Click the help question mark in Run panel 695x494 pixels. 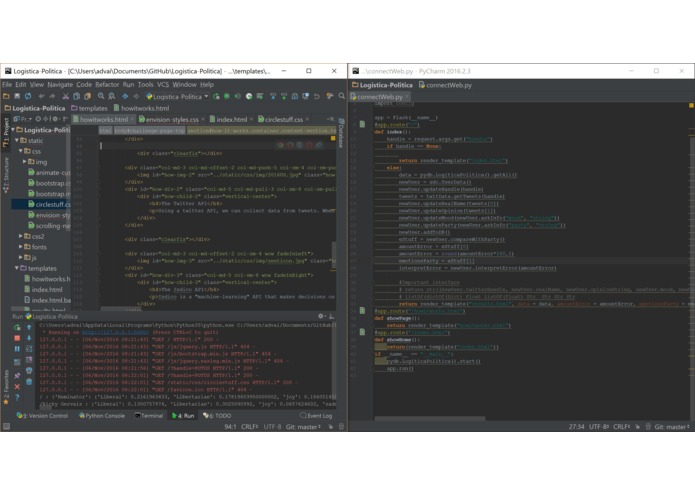[17, 397]
